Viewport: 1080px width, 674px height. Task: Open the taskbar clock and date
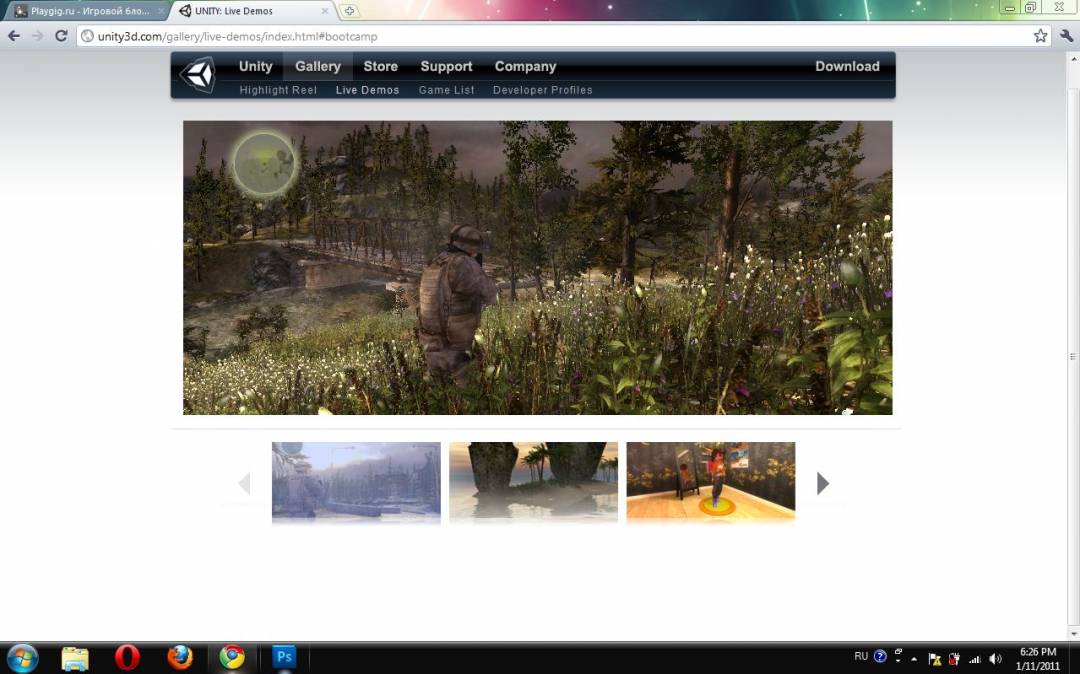pos(1038,659)
